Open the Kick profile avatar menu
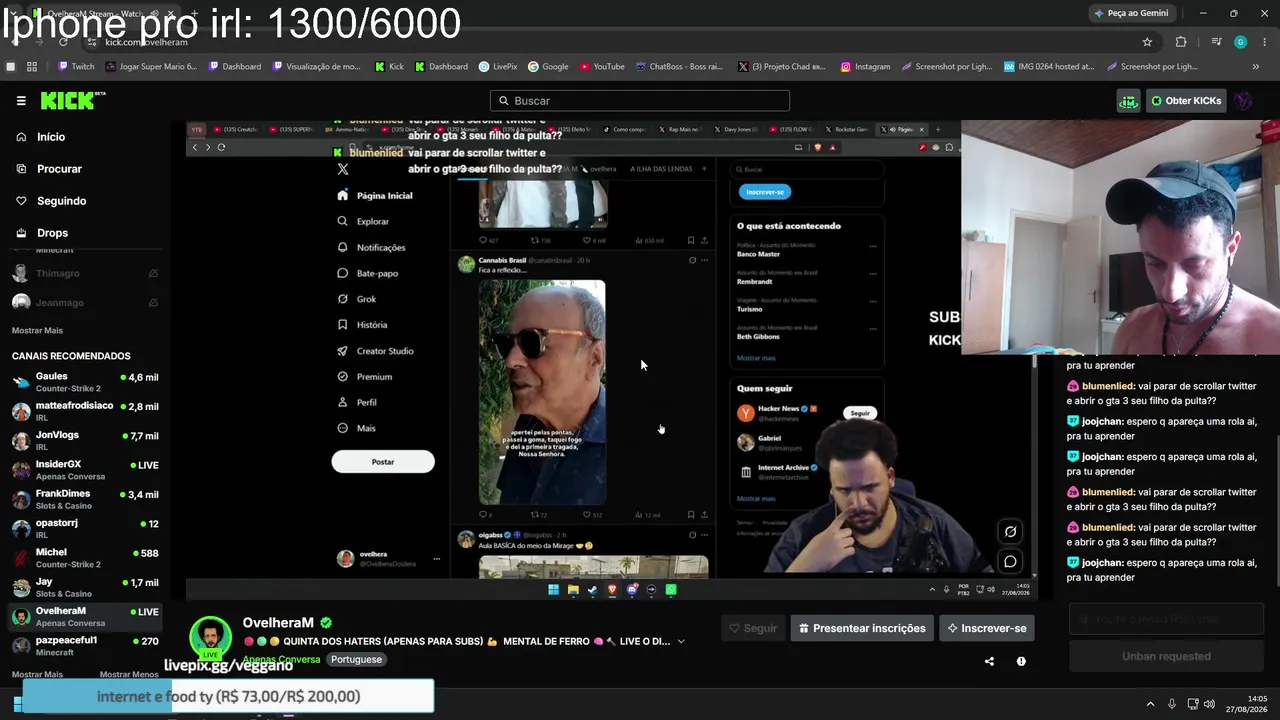The height and width of the screenshot is (720, 1280). coord(1244,101)
